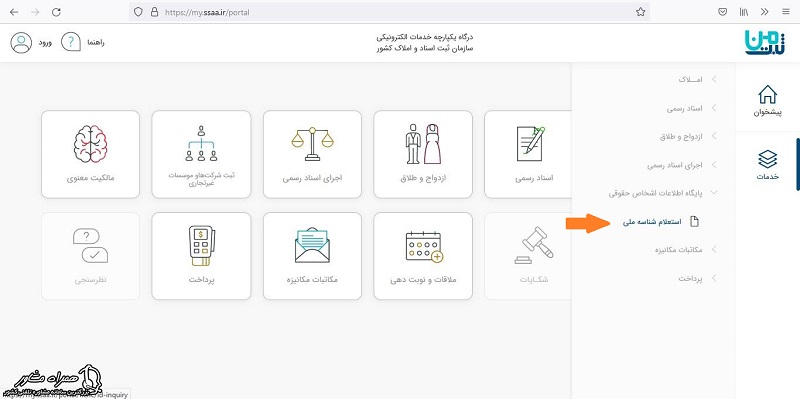This screenshot has height=399, width=800.
Task: Open the مالکیت معنوی brain card
Action: 90,154
